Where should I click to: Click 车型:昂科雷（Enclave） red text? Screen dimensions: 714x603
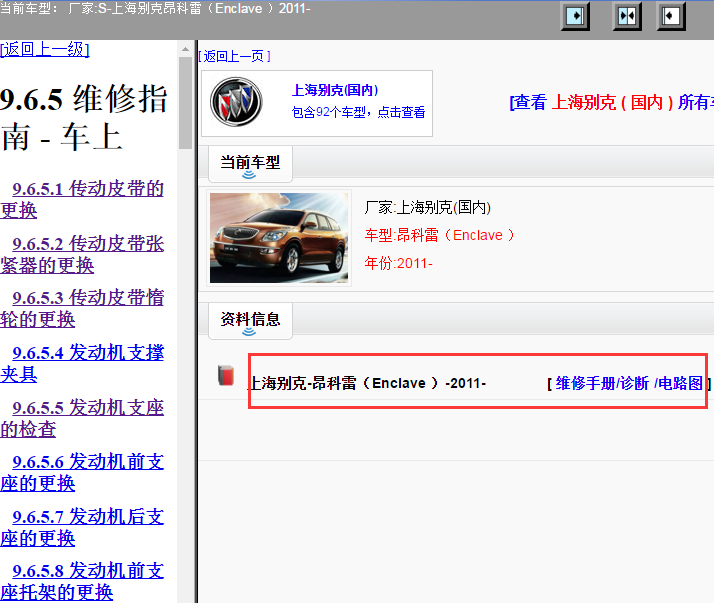[439, 235]
